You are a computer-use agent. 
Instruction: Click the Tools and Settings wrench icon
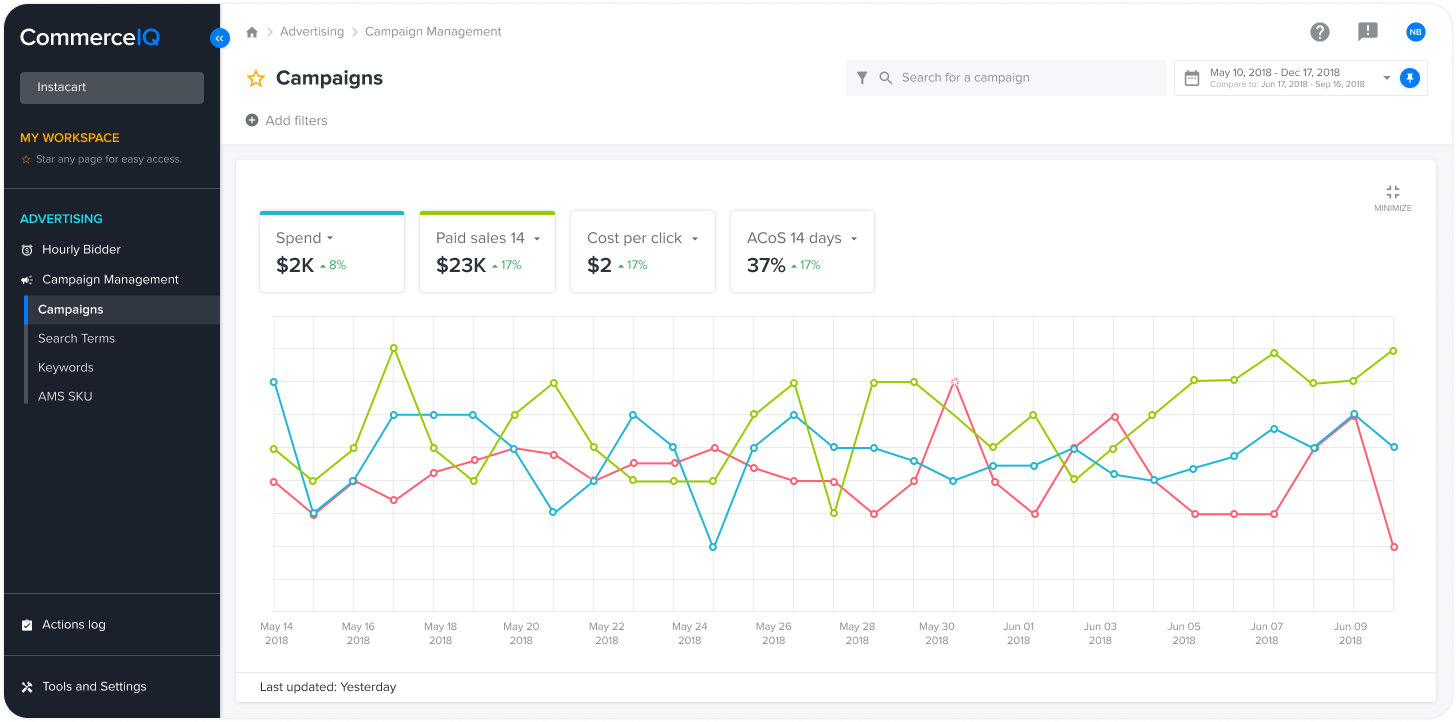click(x=27, y=687)
